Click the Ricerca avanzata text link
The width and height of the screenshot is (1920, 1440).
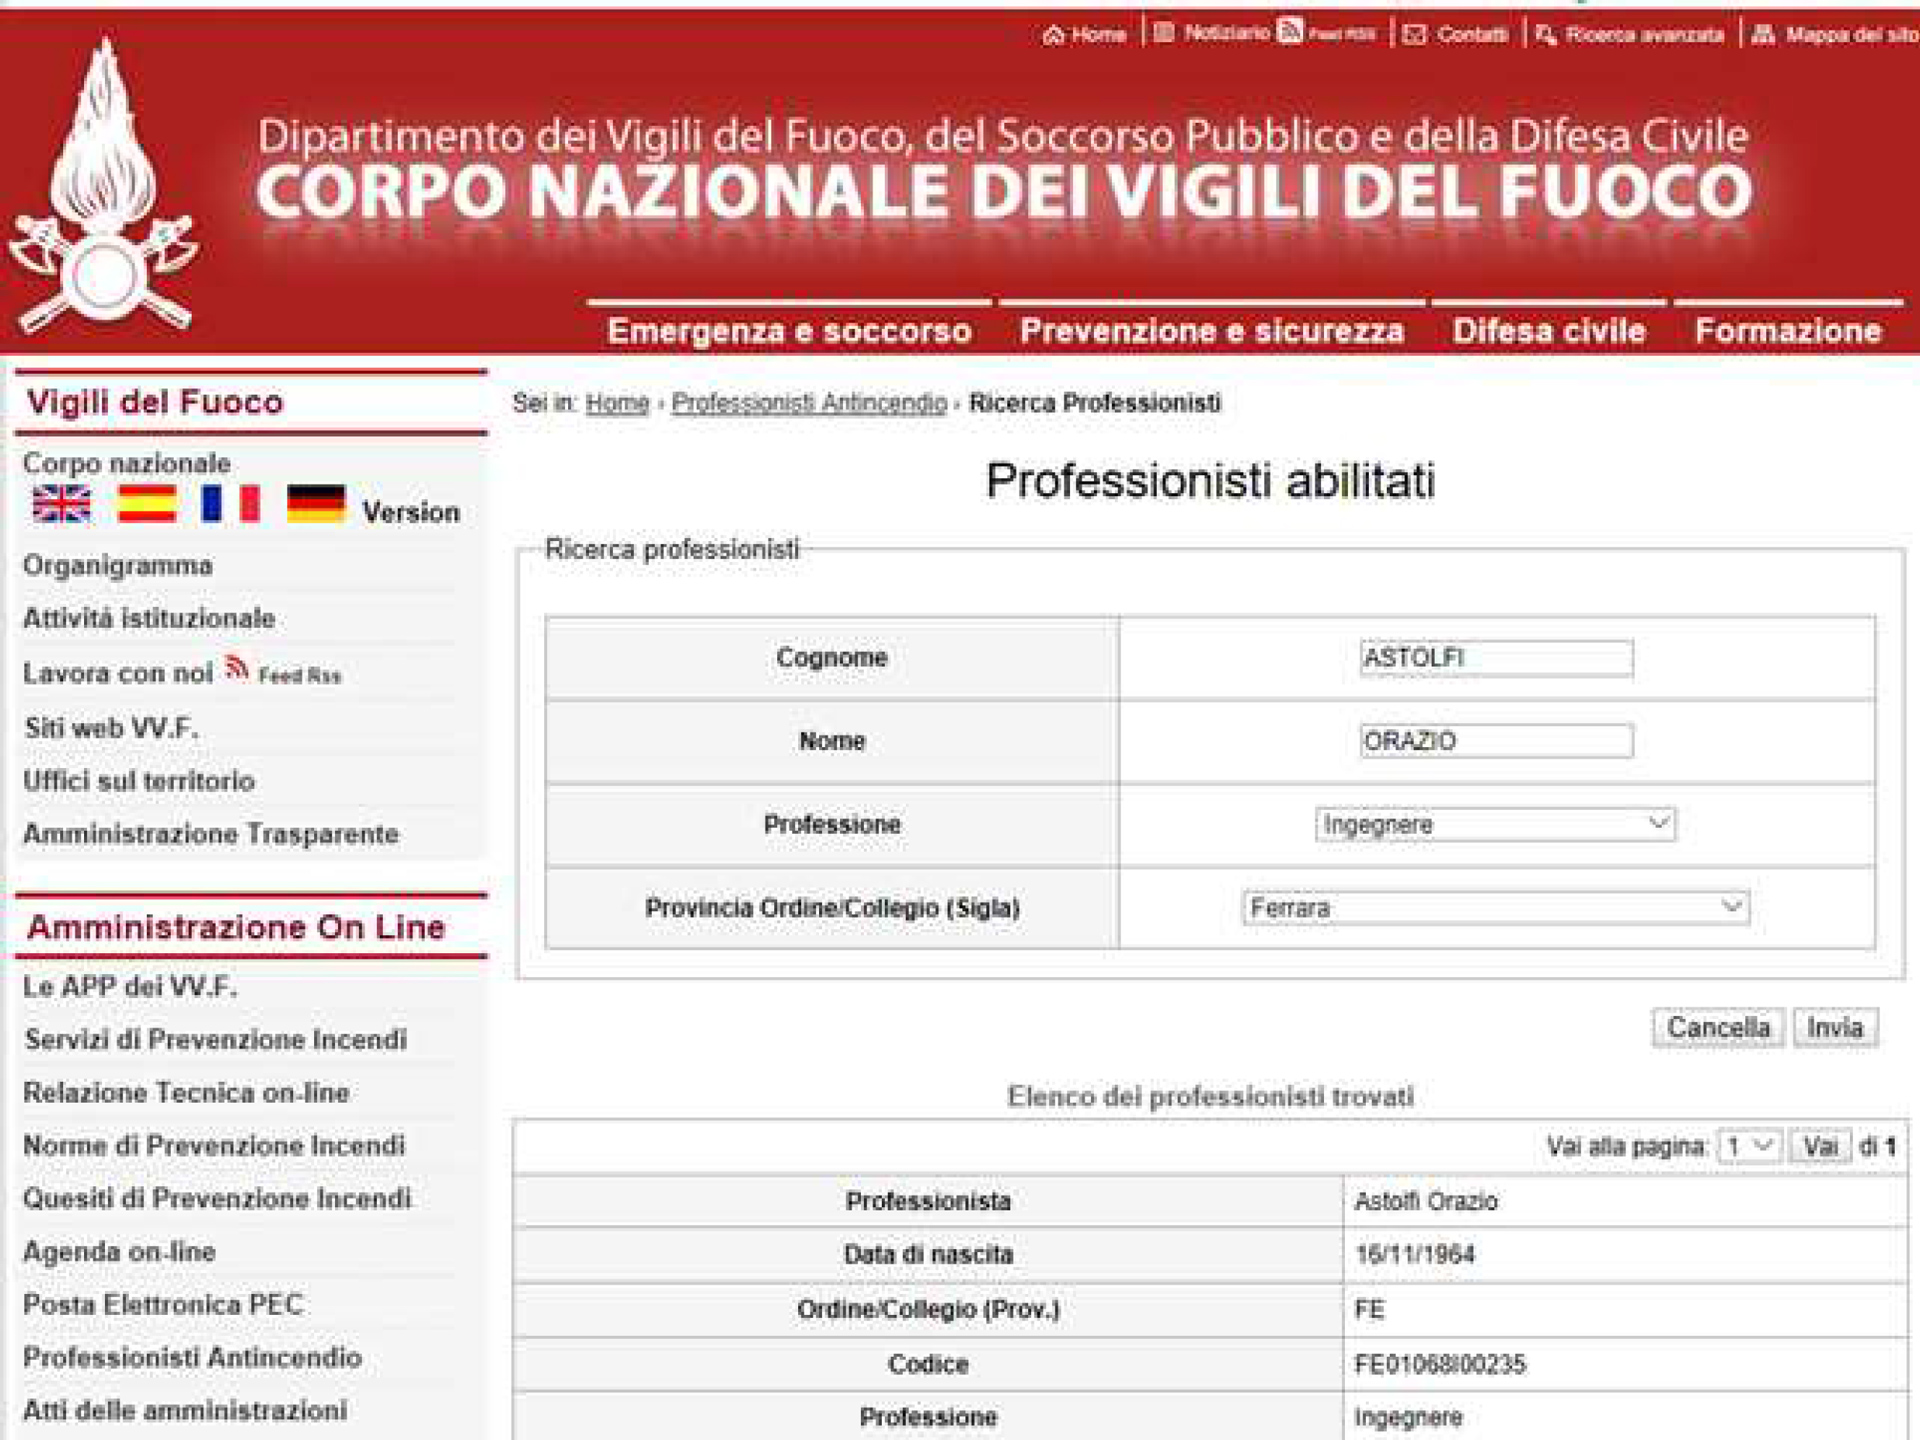(x=1645, y=35)
